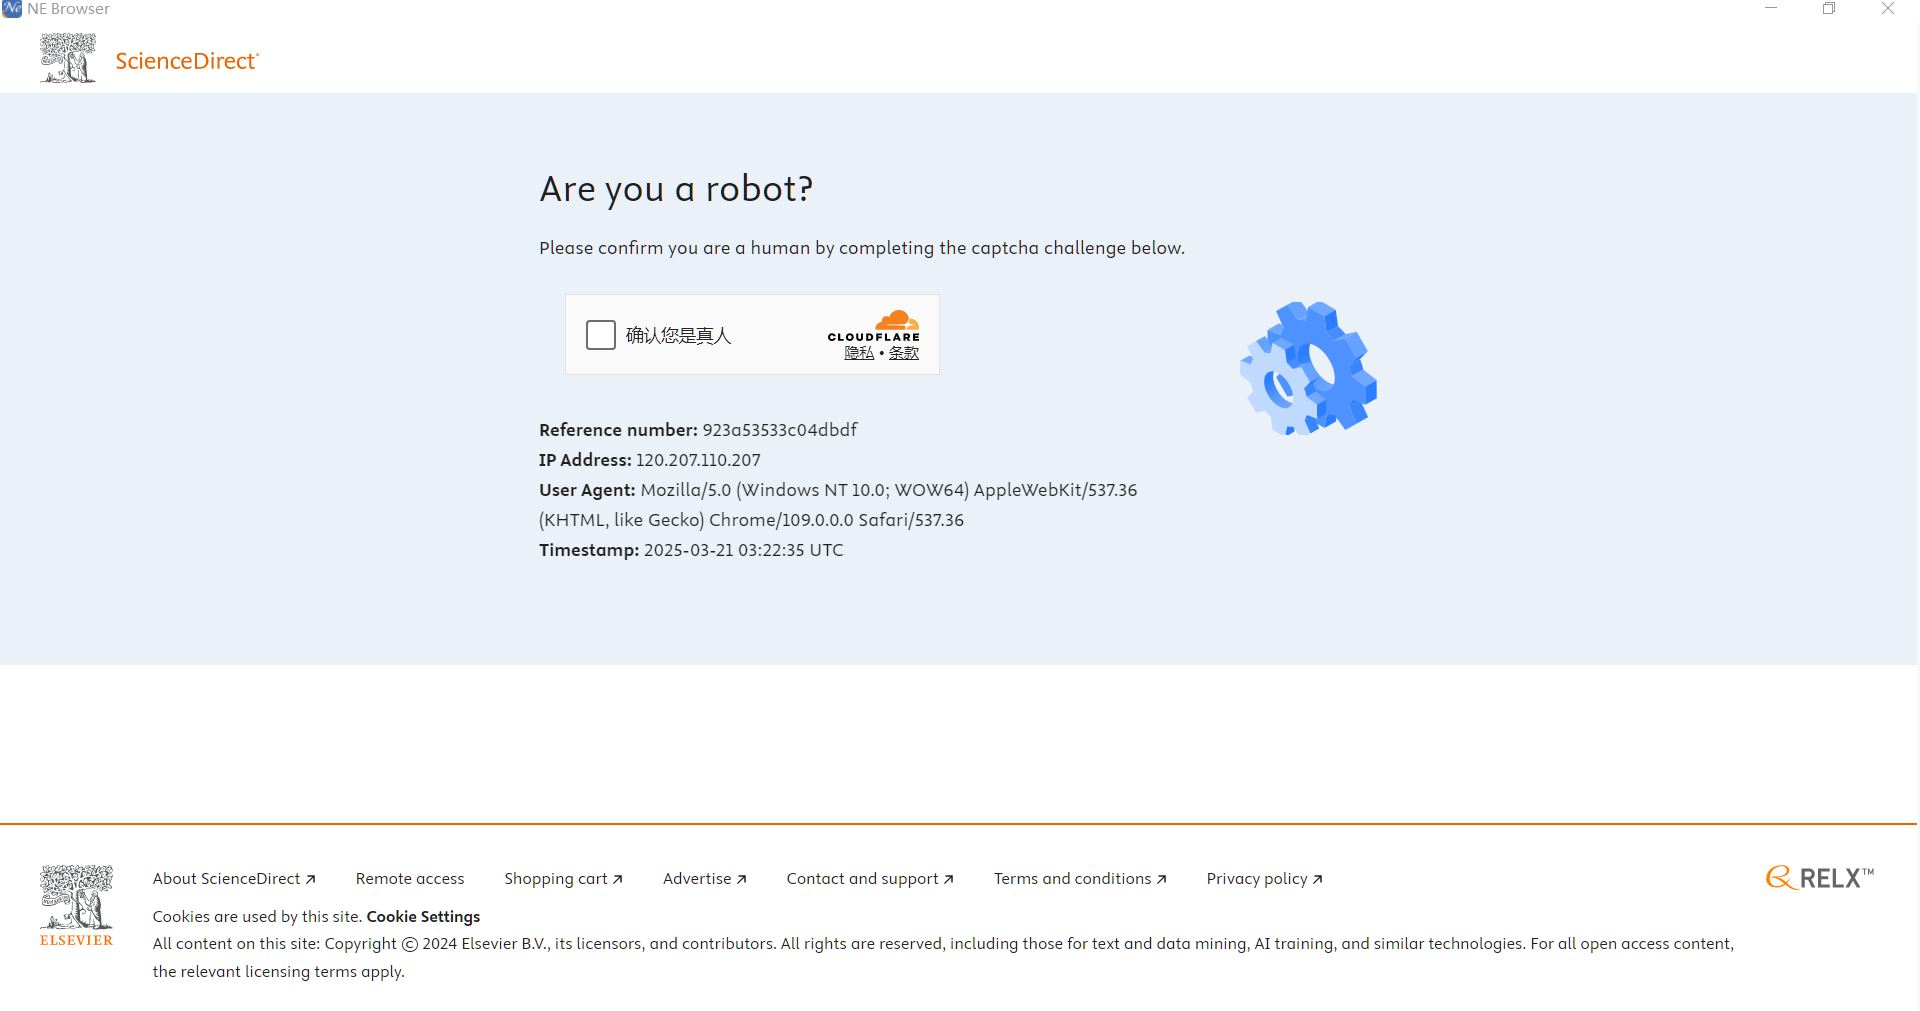Screen dimensions: 1920x1011
Task: Click the Elsevier tree logo in header
Action: click(x=68, y=58)
